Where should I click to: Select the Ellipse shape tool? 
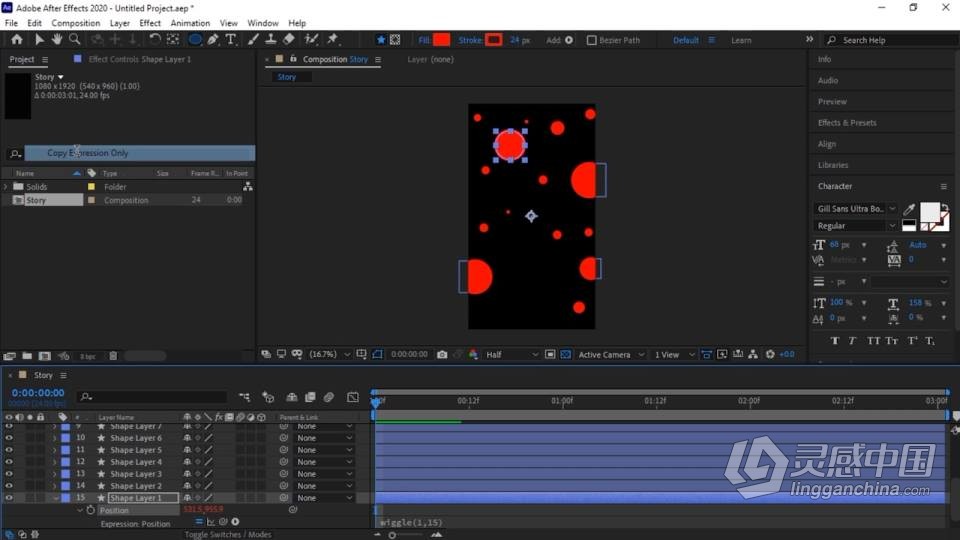click(x=195, y=40)
